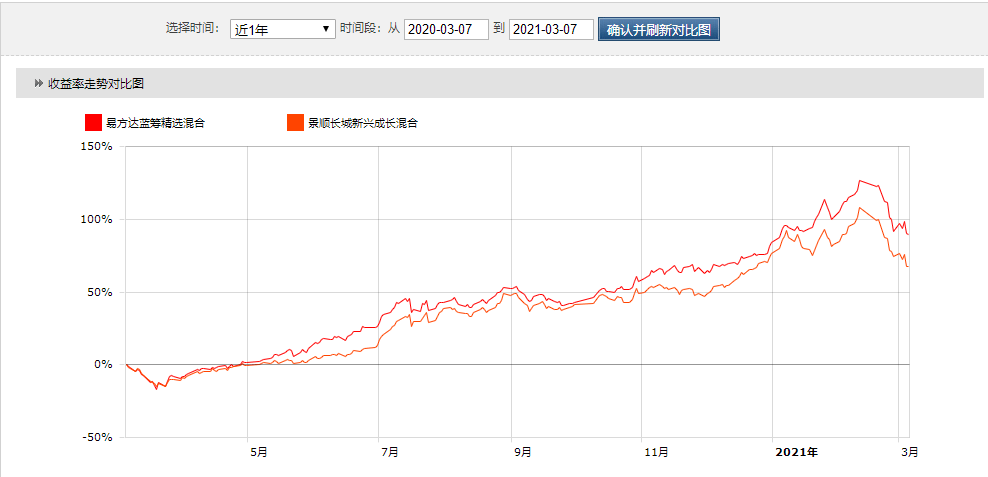Open the 近1年 time range dropdown
The image size is (988, 477).
click(x=280, y=29)
